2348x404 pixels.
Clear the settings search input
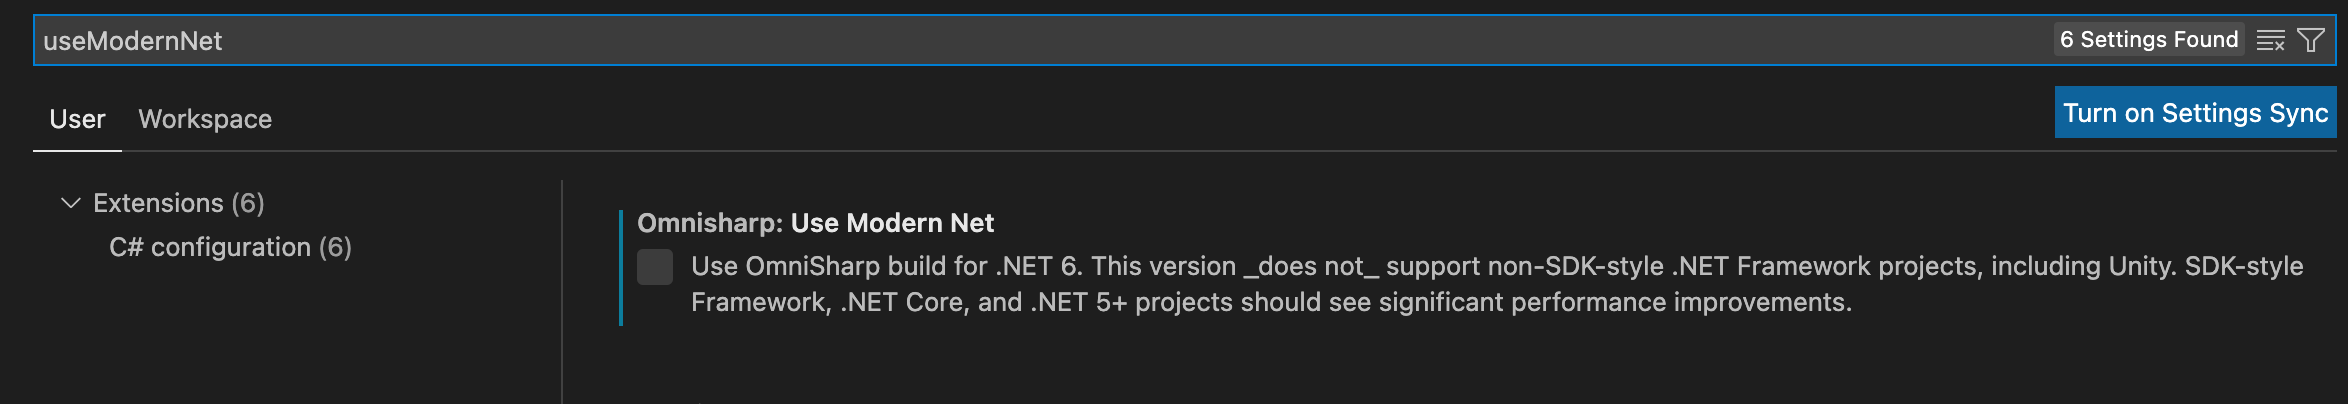[x=2270, y=41]
